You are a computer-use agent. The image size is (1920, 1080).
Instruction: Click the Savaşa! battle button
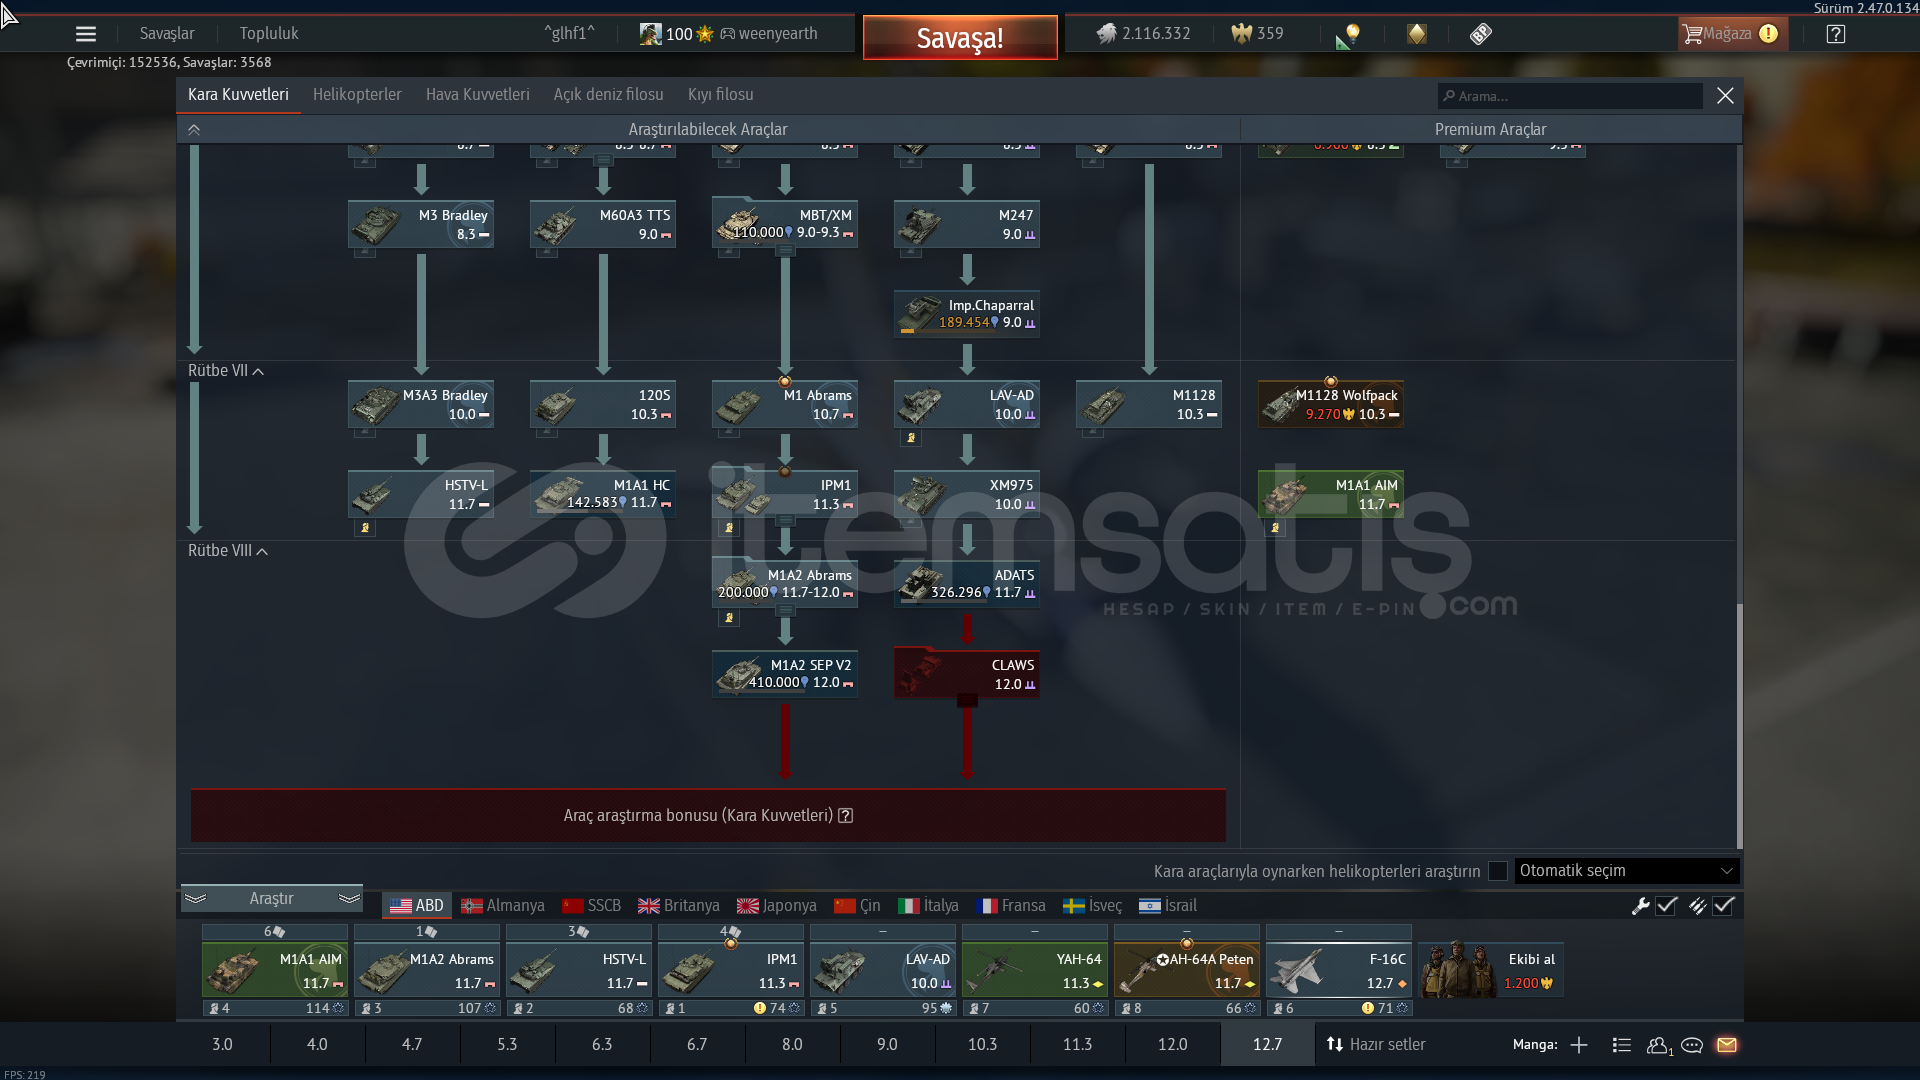point(960,38)
